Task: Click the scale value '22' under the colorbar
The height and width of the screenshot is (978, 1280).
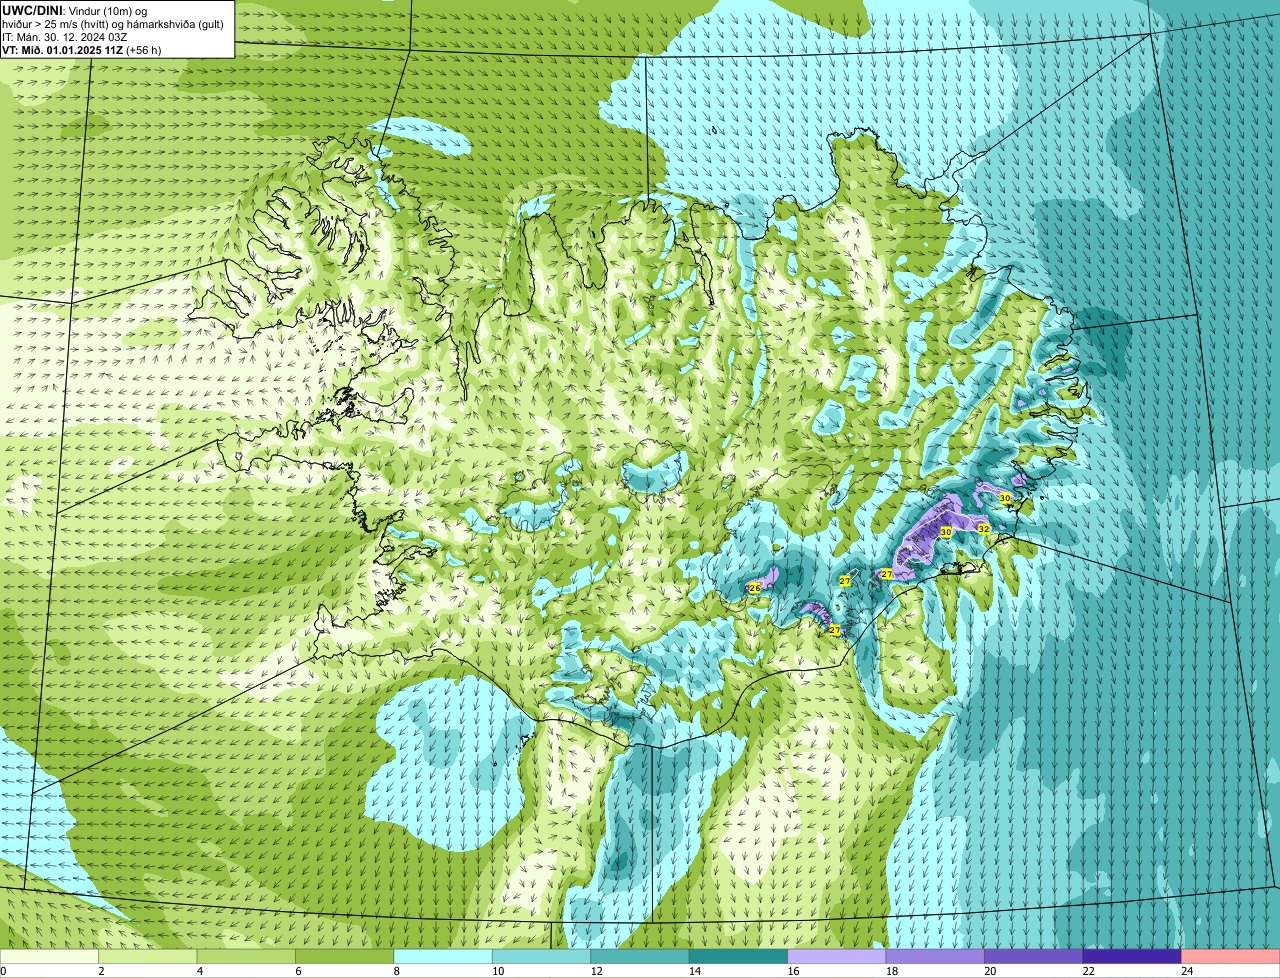Action: point(1088,970)
